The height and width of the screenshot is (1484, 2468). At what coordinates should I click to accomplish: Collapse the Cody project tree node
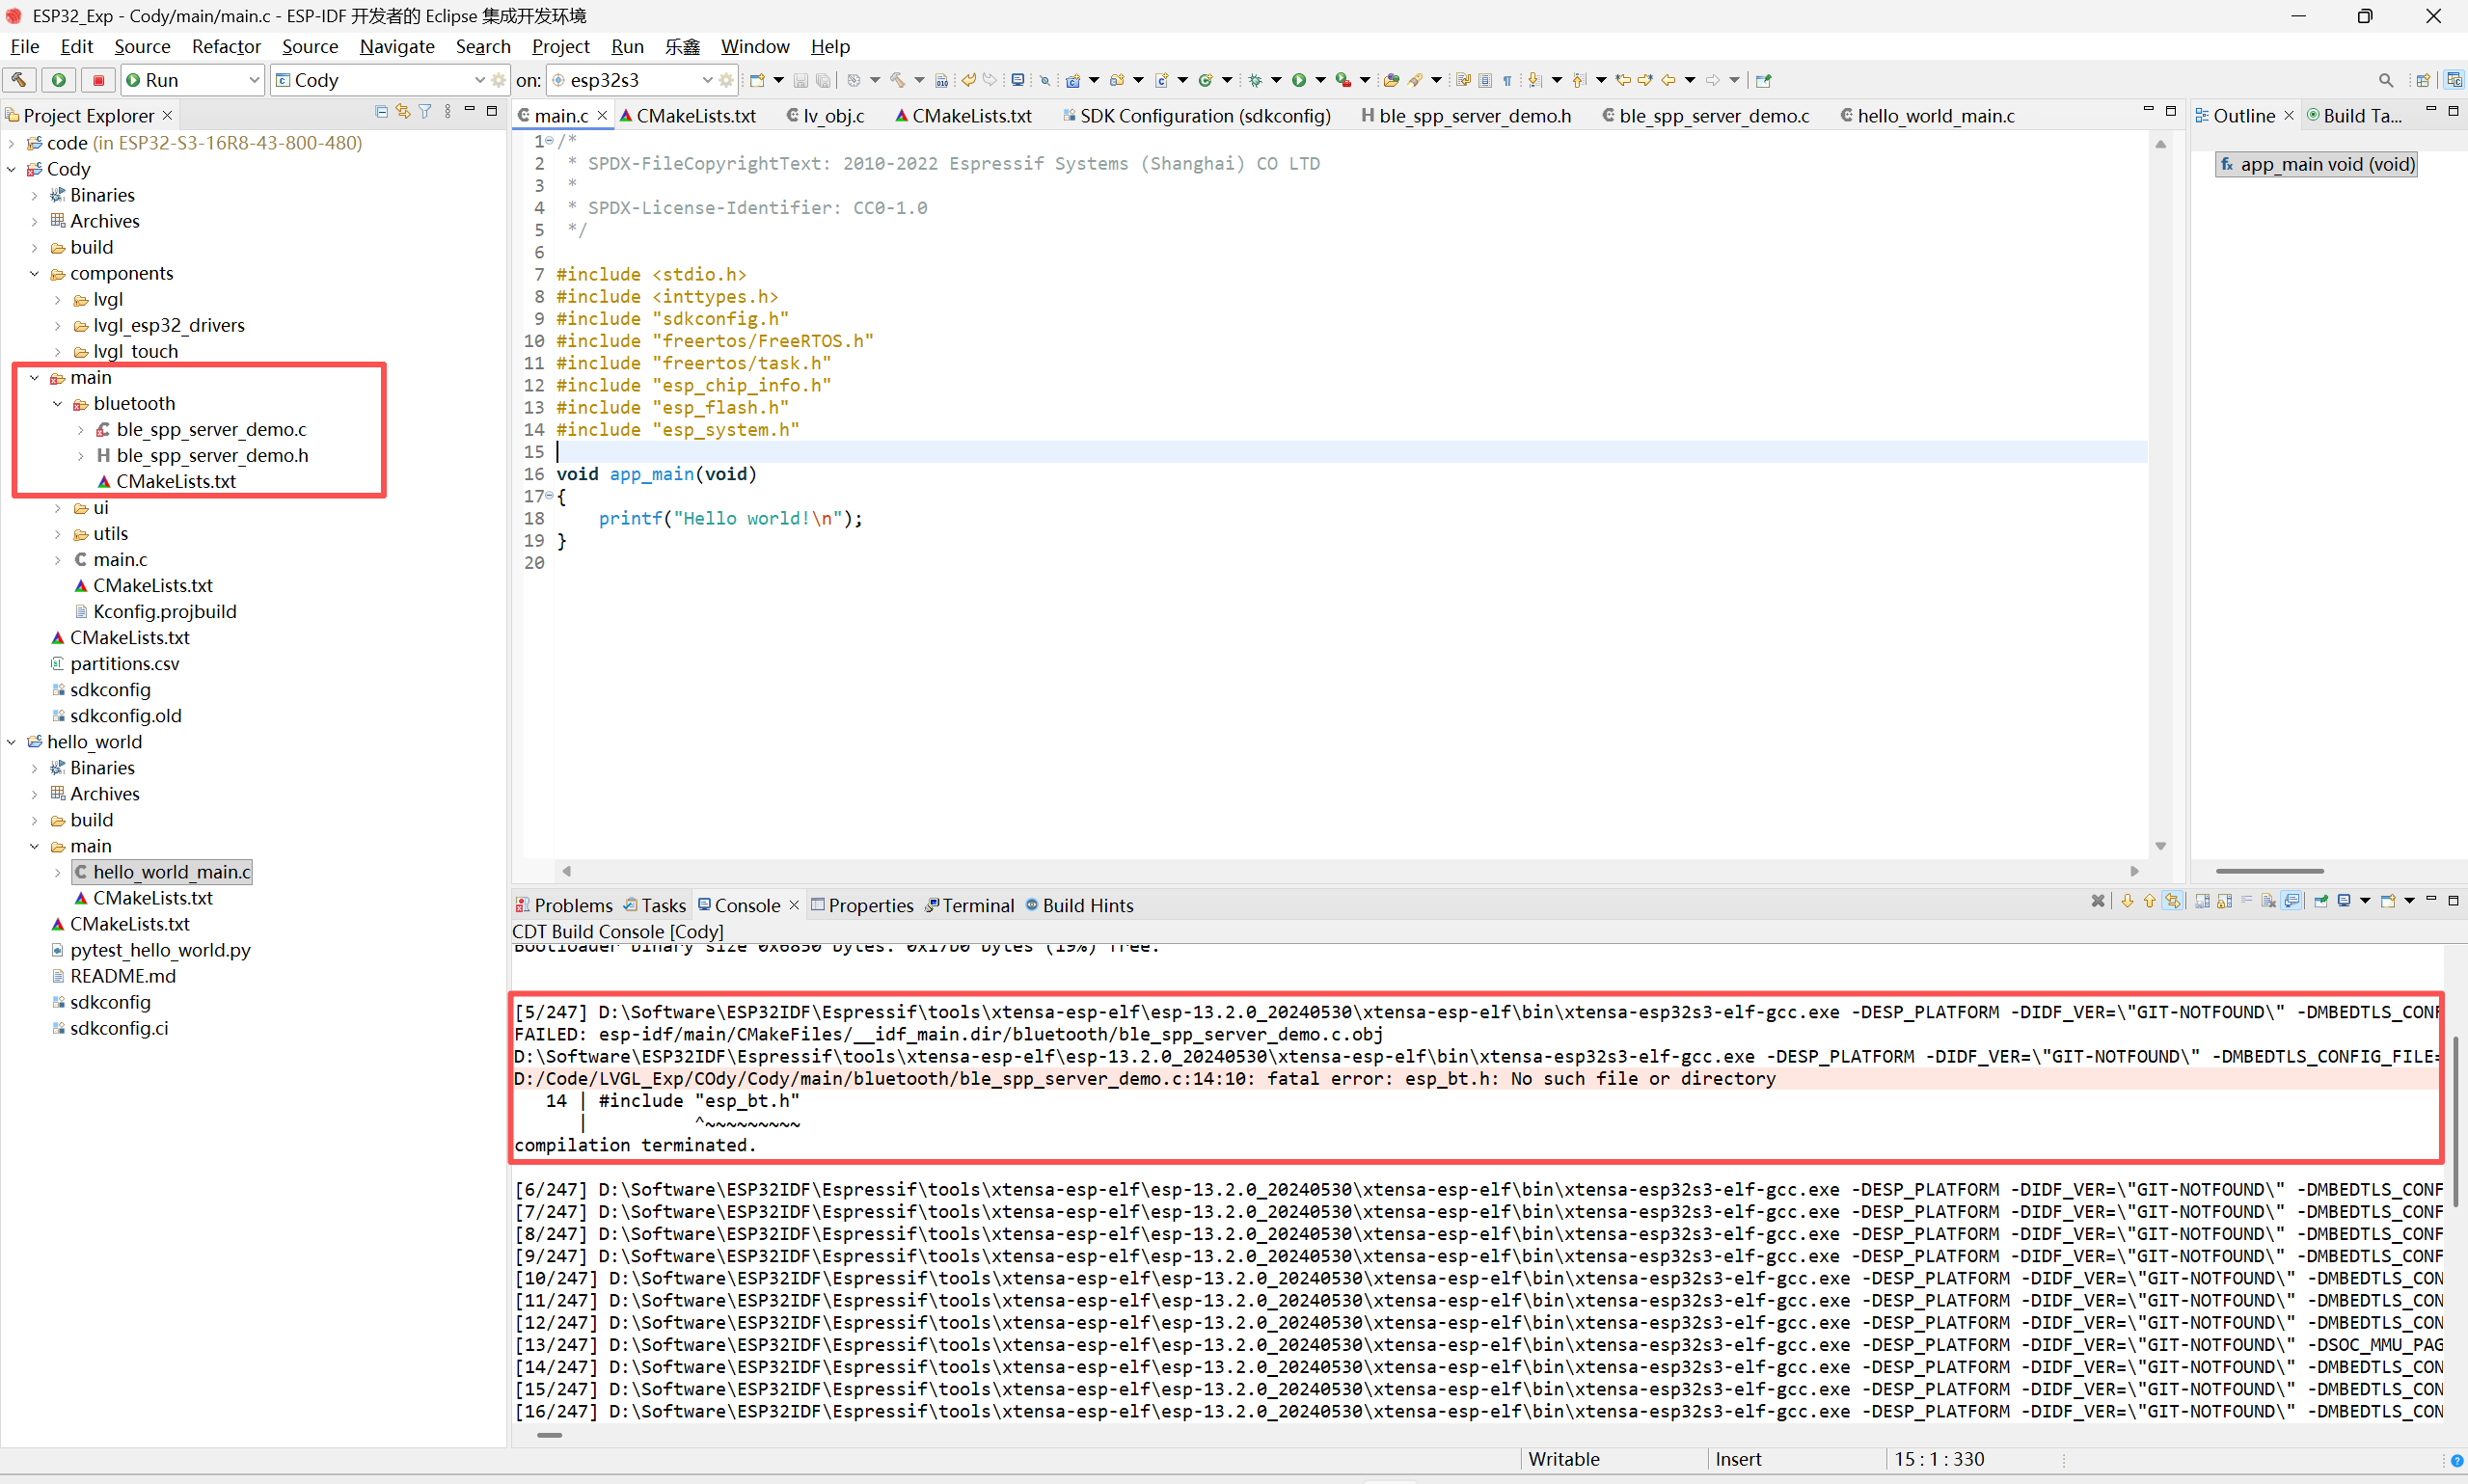point(11,169)
